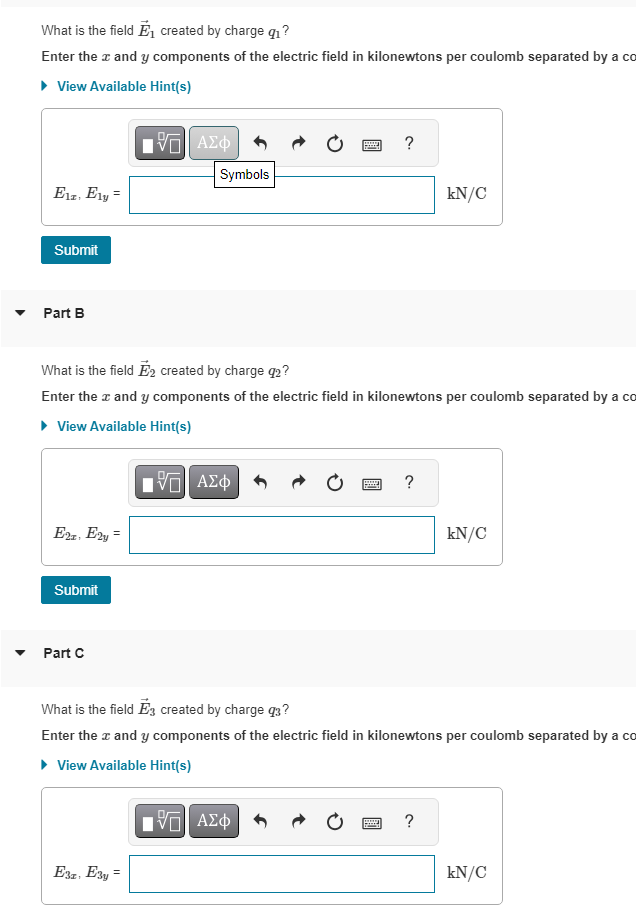Click the redo arrow in Part B toolbar
Viewport: 636px width, 911px height.
coord(298,482)
